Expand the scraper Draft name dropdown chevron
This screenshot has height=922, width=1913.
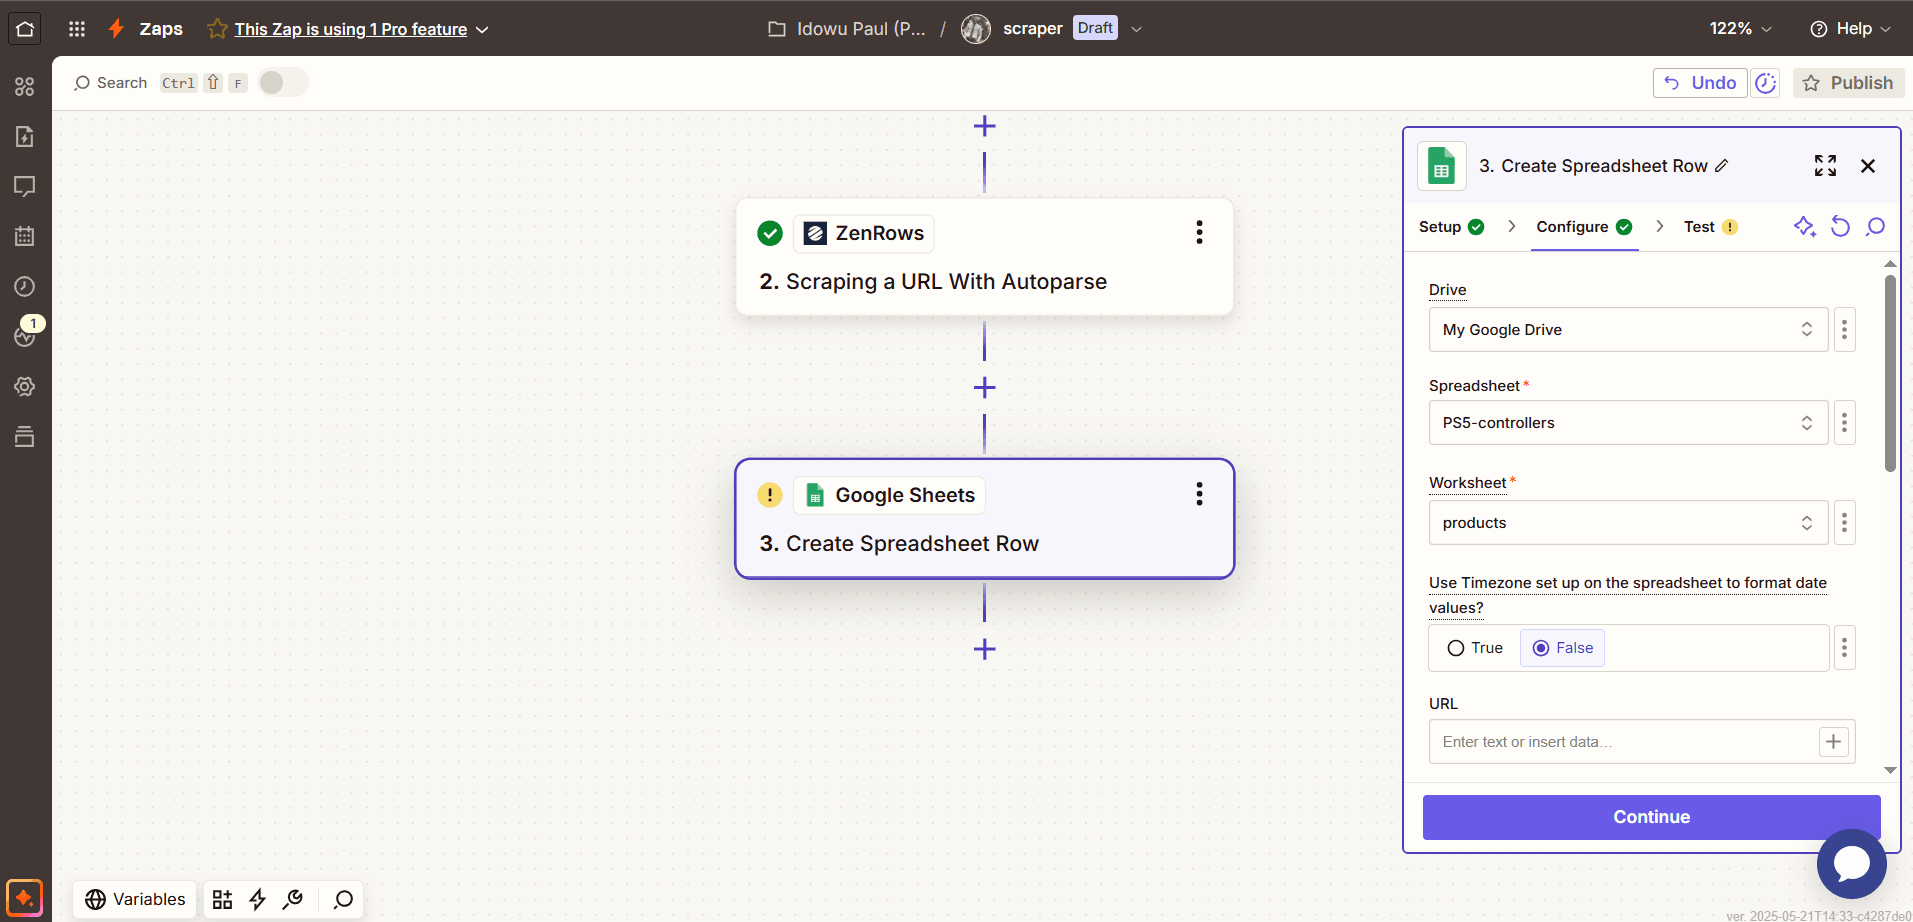1136,29
